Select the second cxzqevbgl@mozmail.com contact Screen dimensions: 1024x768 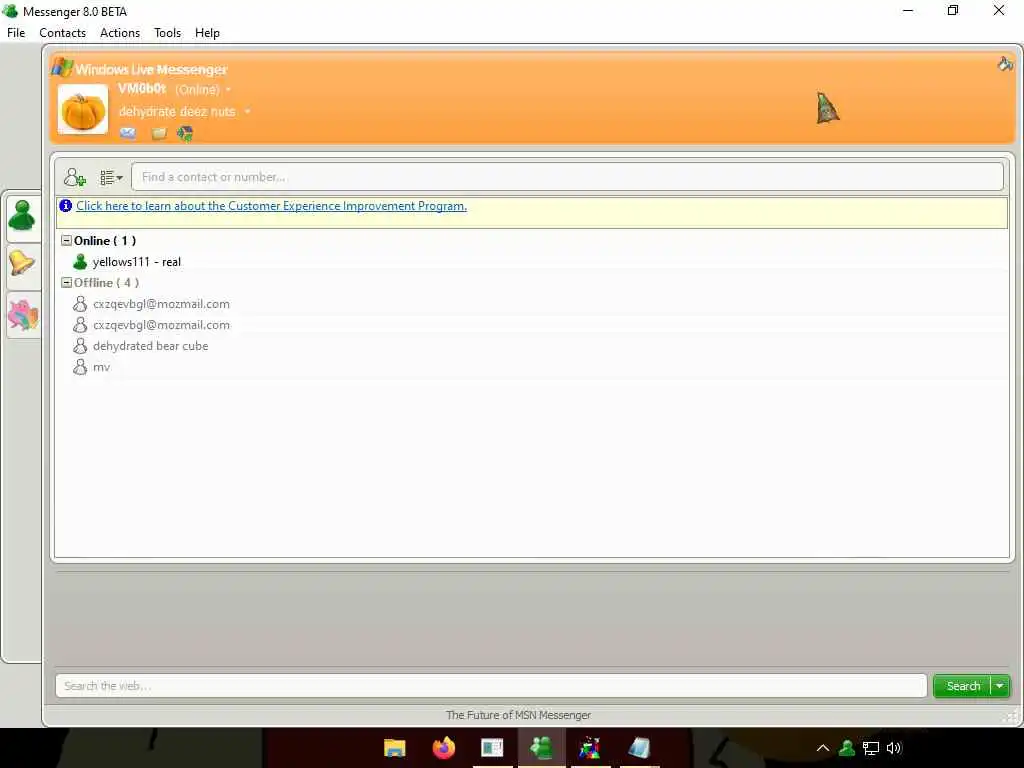click(x=161, y=325)
